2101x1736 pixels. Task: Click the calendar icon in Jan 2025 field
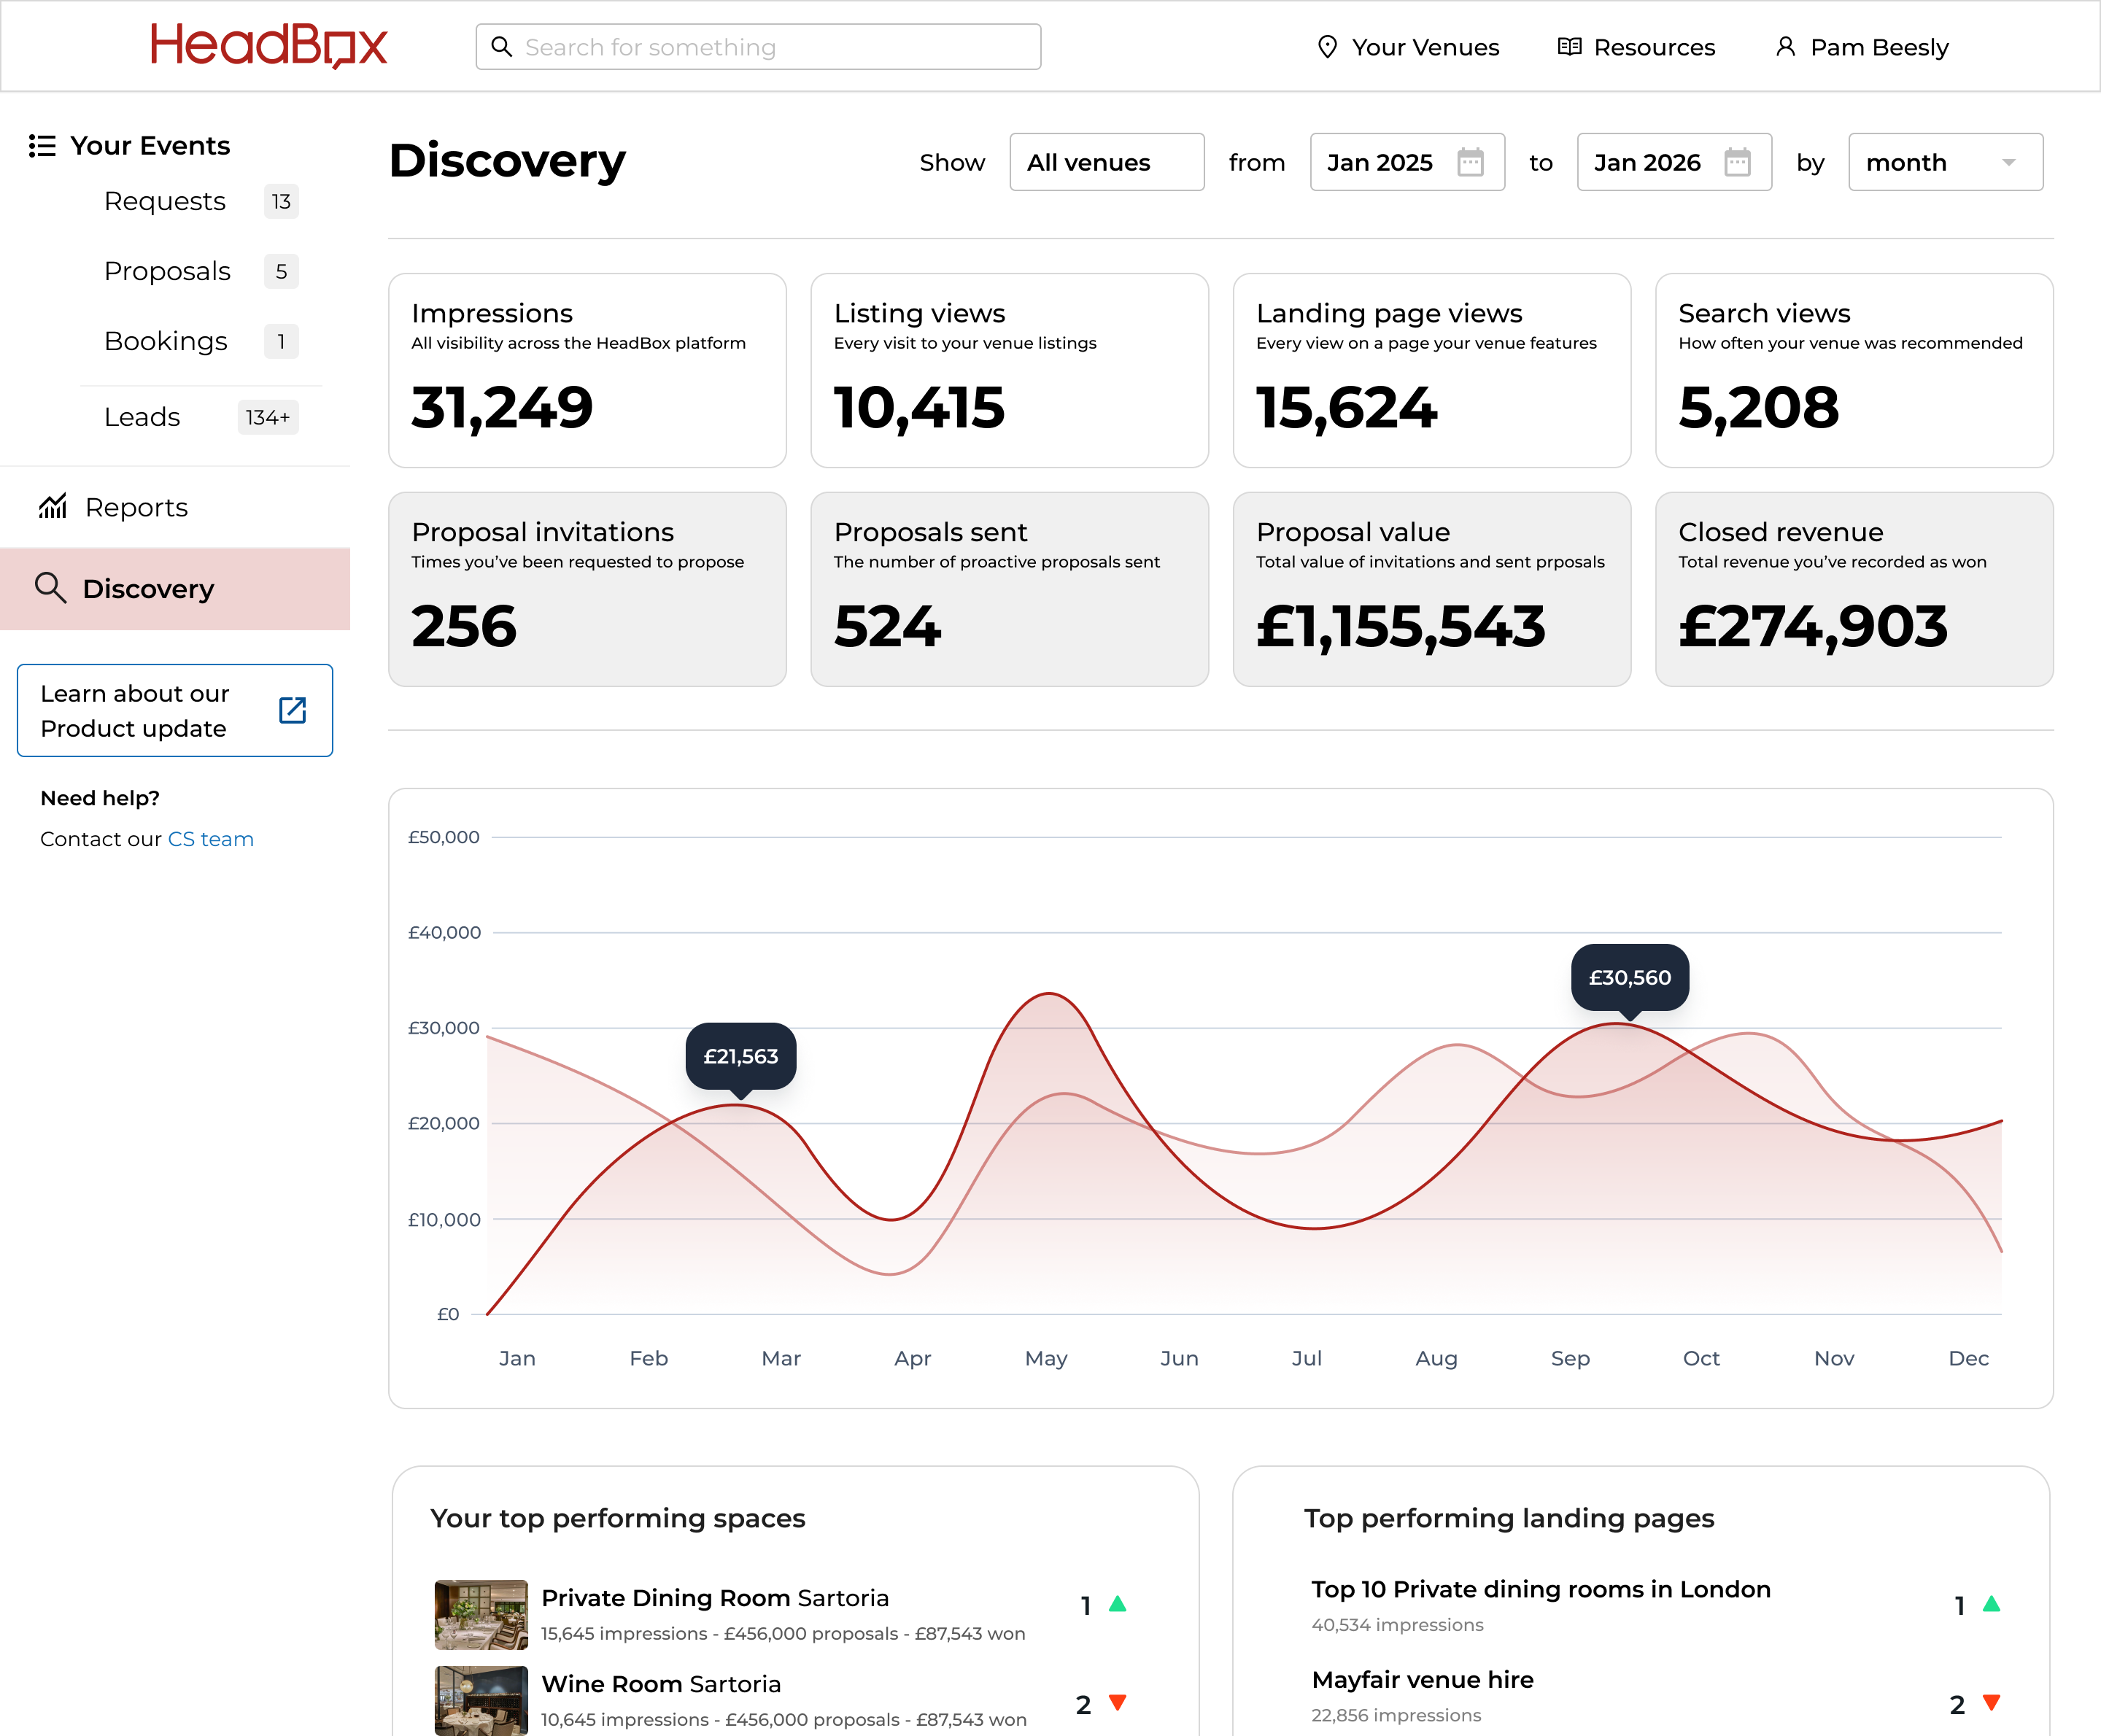click(1470, 162)
